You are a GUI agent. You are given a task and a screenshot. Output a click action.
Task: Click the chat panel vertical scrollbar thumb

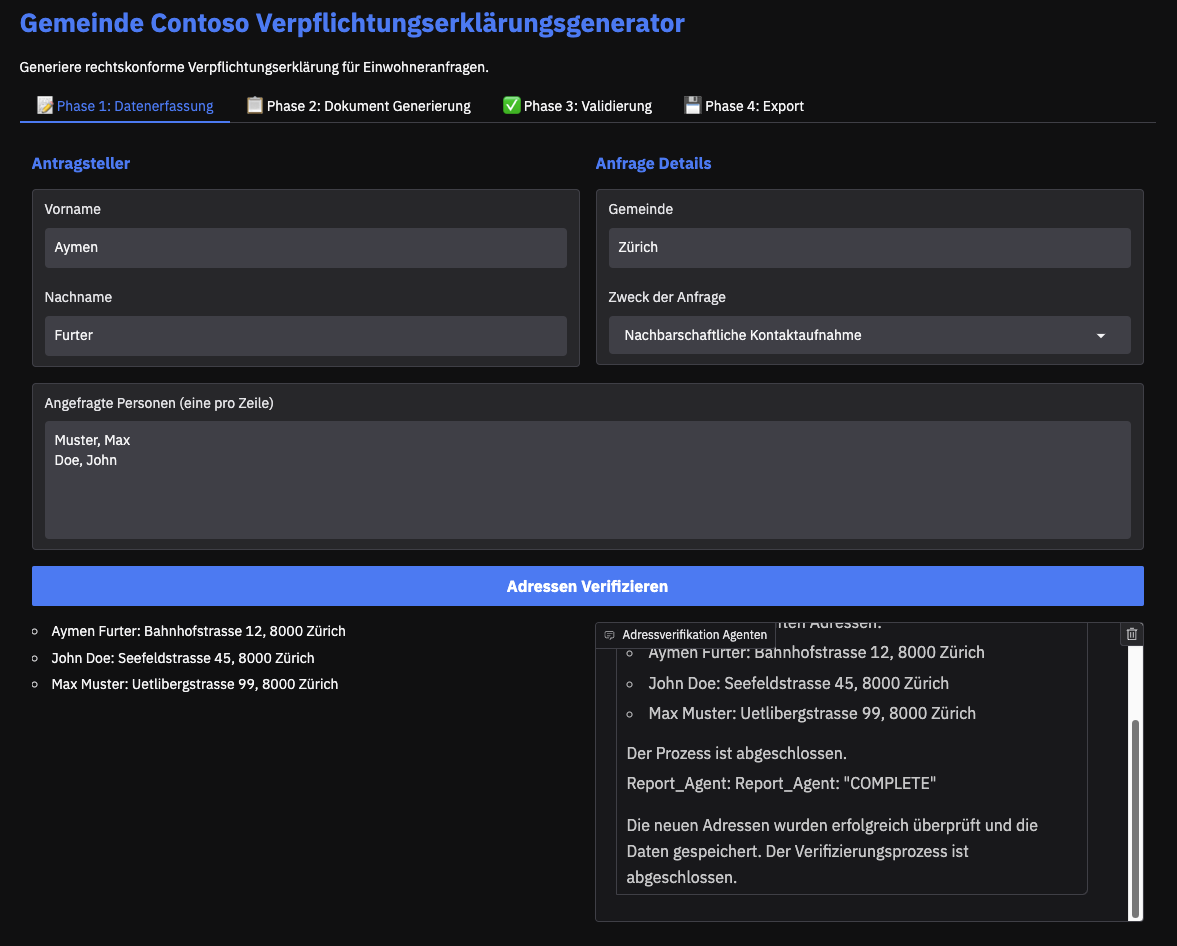click(x=1135, y=818)
